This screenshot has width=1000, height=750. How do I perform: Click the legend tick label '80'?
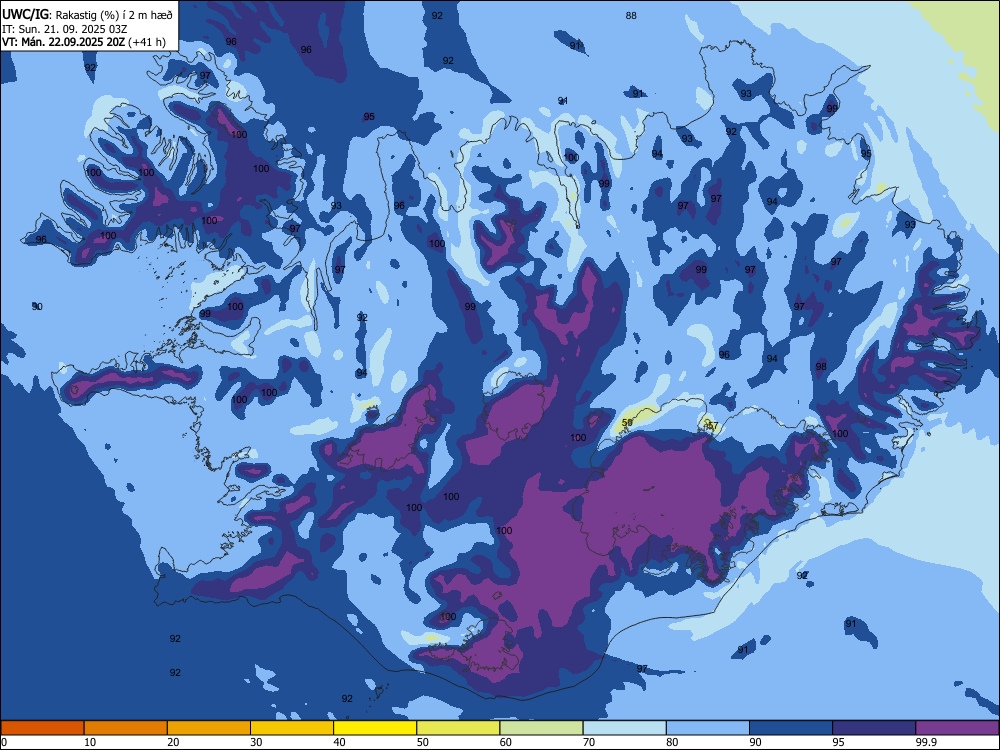tap(672, 742)
